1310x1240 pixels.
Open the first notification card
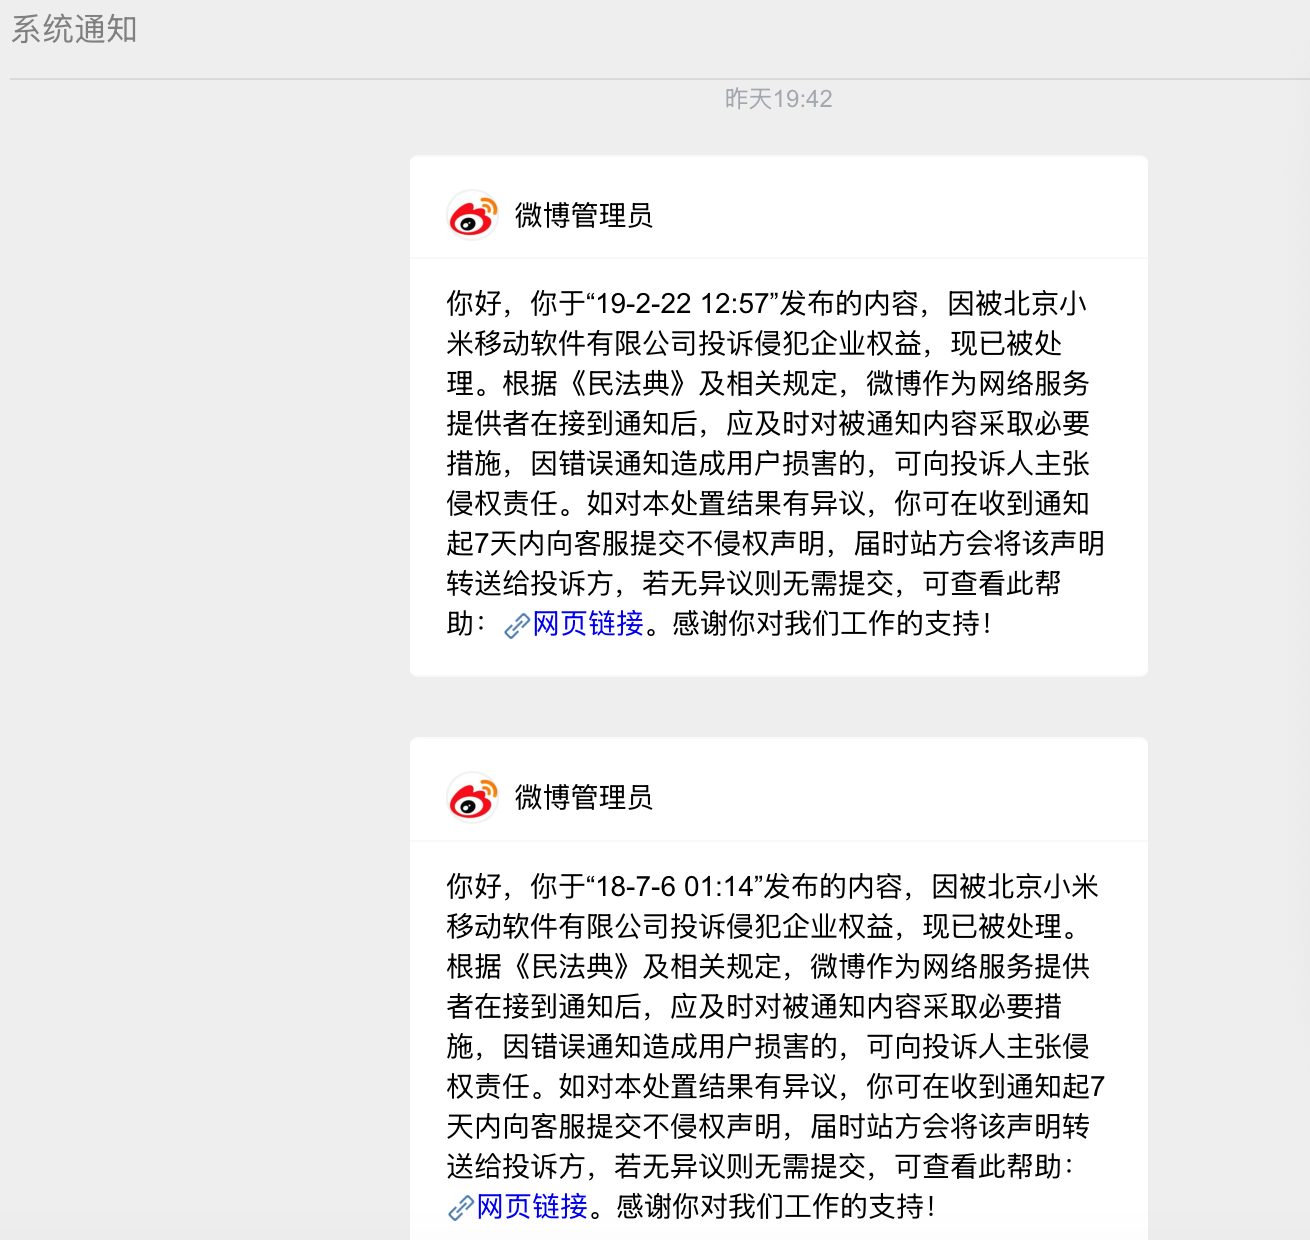pos(778,415)
